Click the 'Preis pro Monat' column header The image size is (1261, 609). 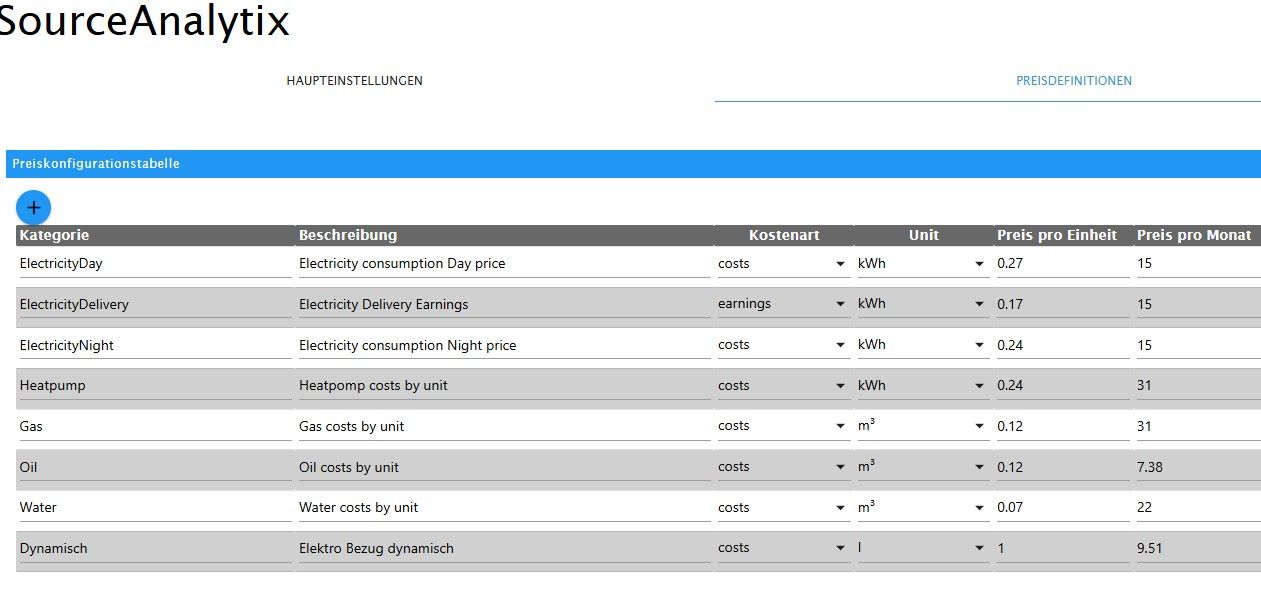(x=1198, y=235)
